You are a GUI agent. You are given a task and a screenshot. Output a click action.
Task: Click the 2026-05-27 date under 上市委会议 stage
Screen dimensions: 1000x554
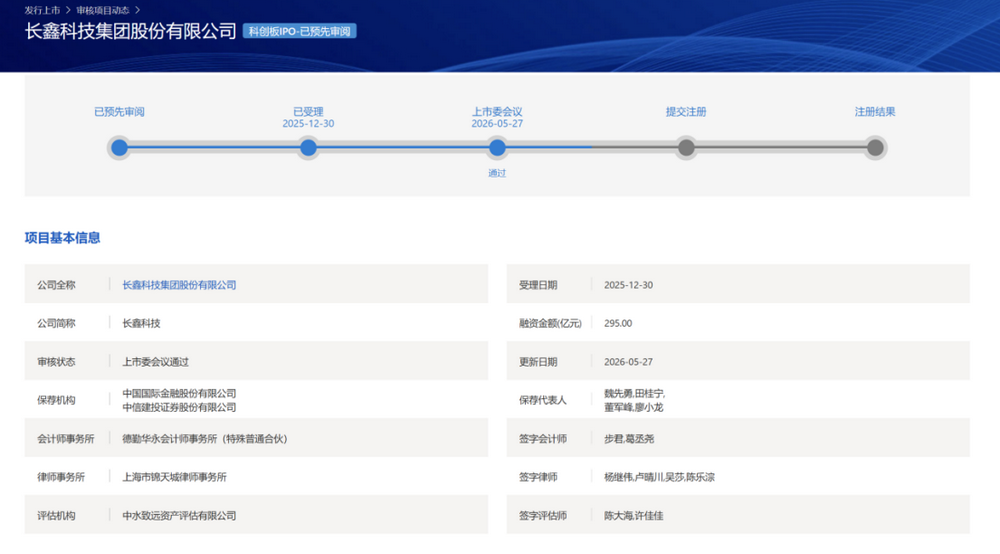coord(497,124)
